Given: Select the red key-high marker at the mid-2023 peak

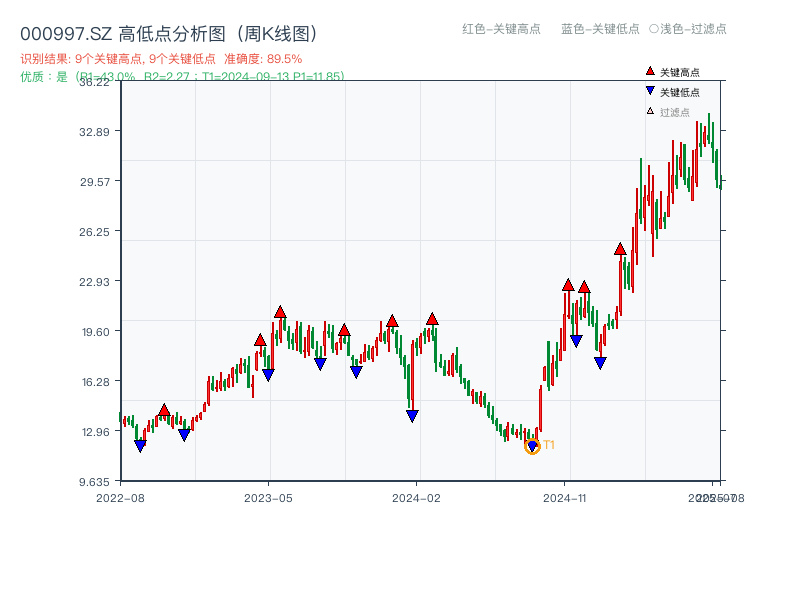Looking at the screenshot, I should (x=280, y=312).
